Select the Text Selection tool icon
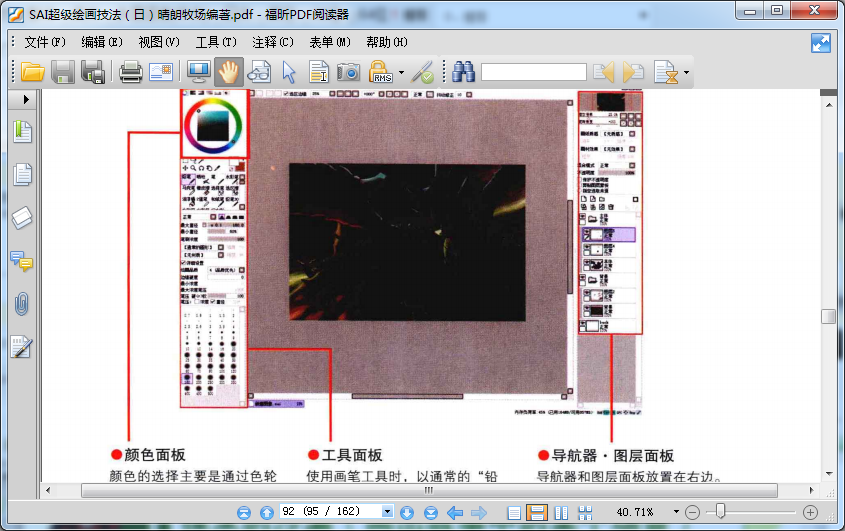Viewport: 845px width, 531px height. [318, 72]
